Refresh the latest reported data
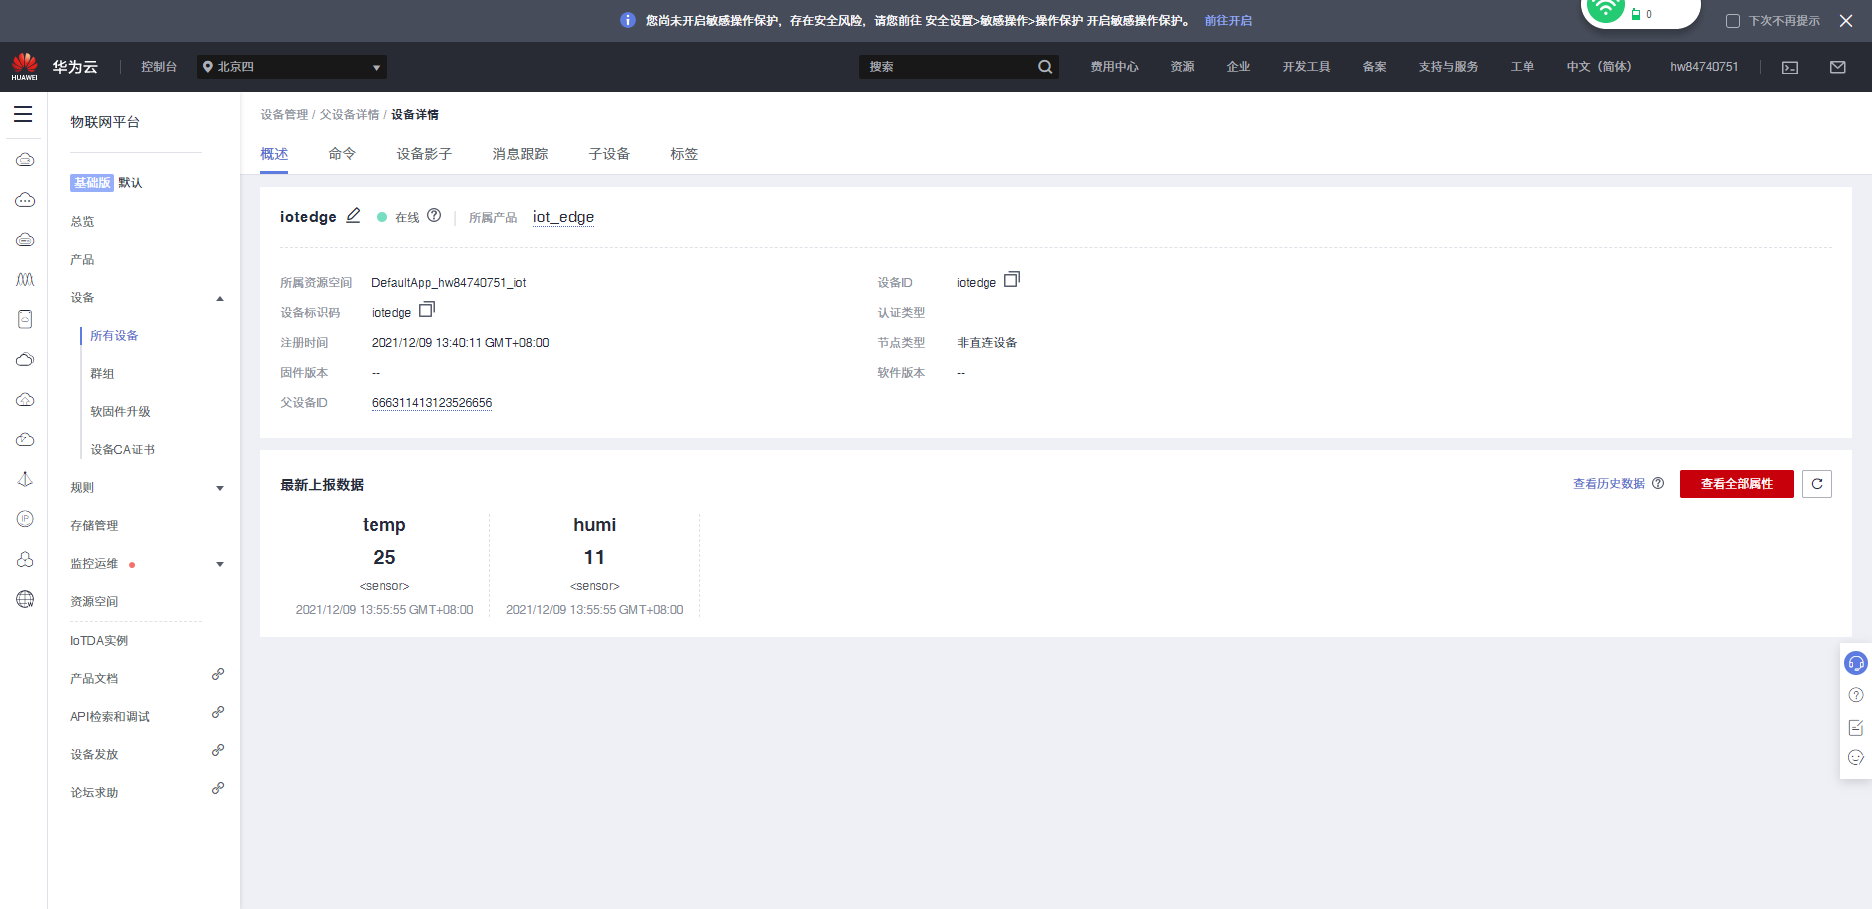 point(1817,484)
